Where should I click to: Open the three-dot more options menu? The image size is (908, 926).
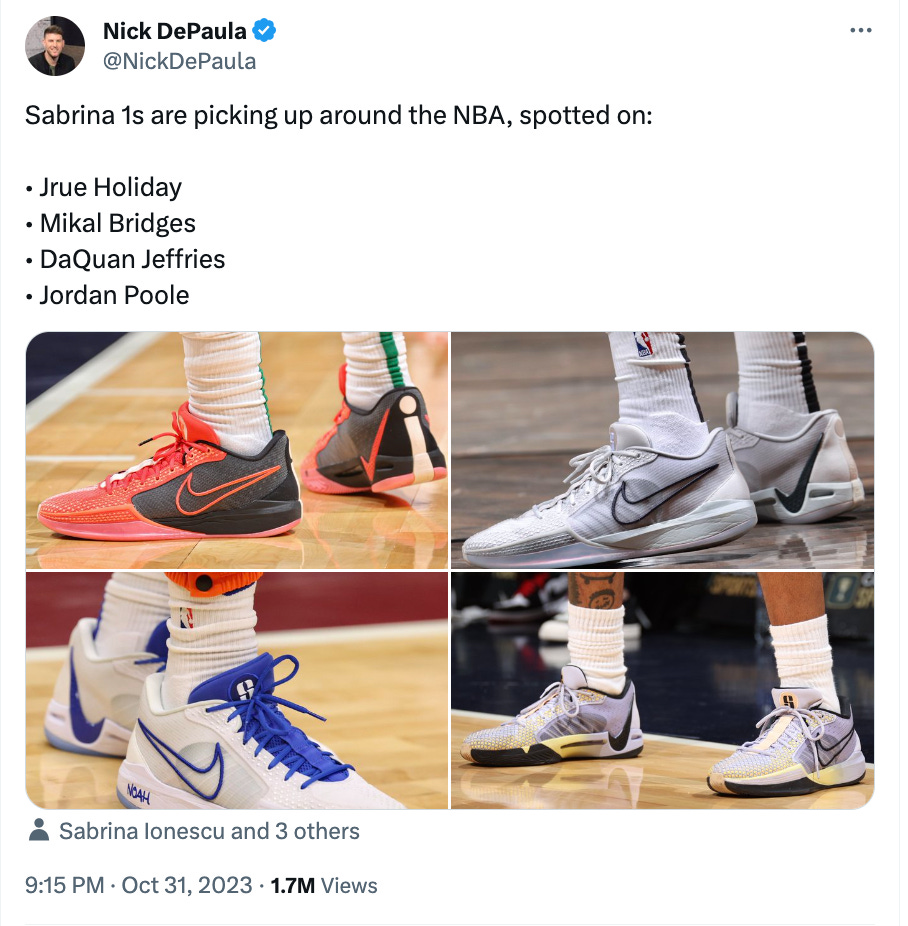[x=860, y=30]
